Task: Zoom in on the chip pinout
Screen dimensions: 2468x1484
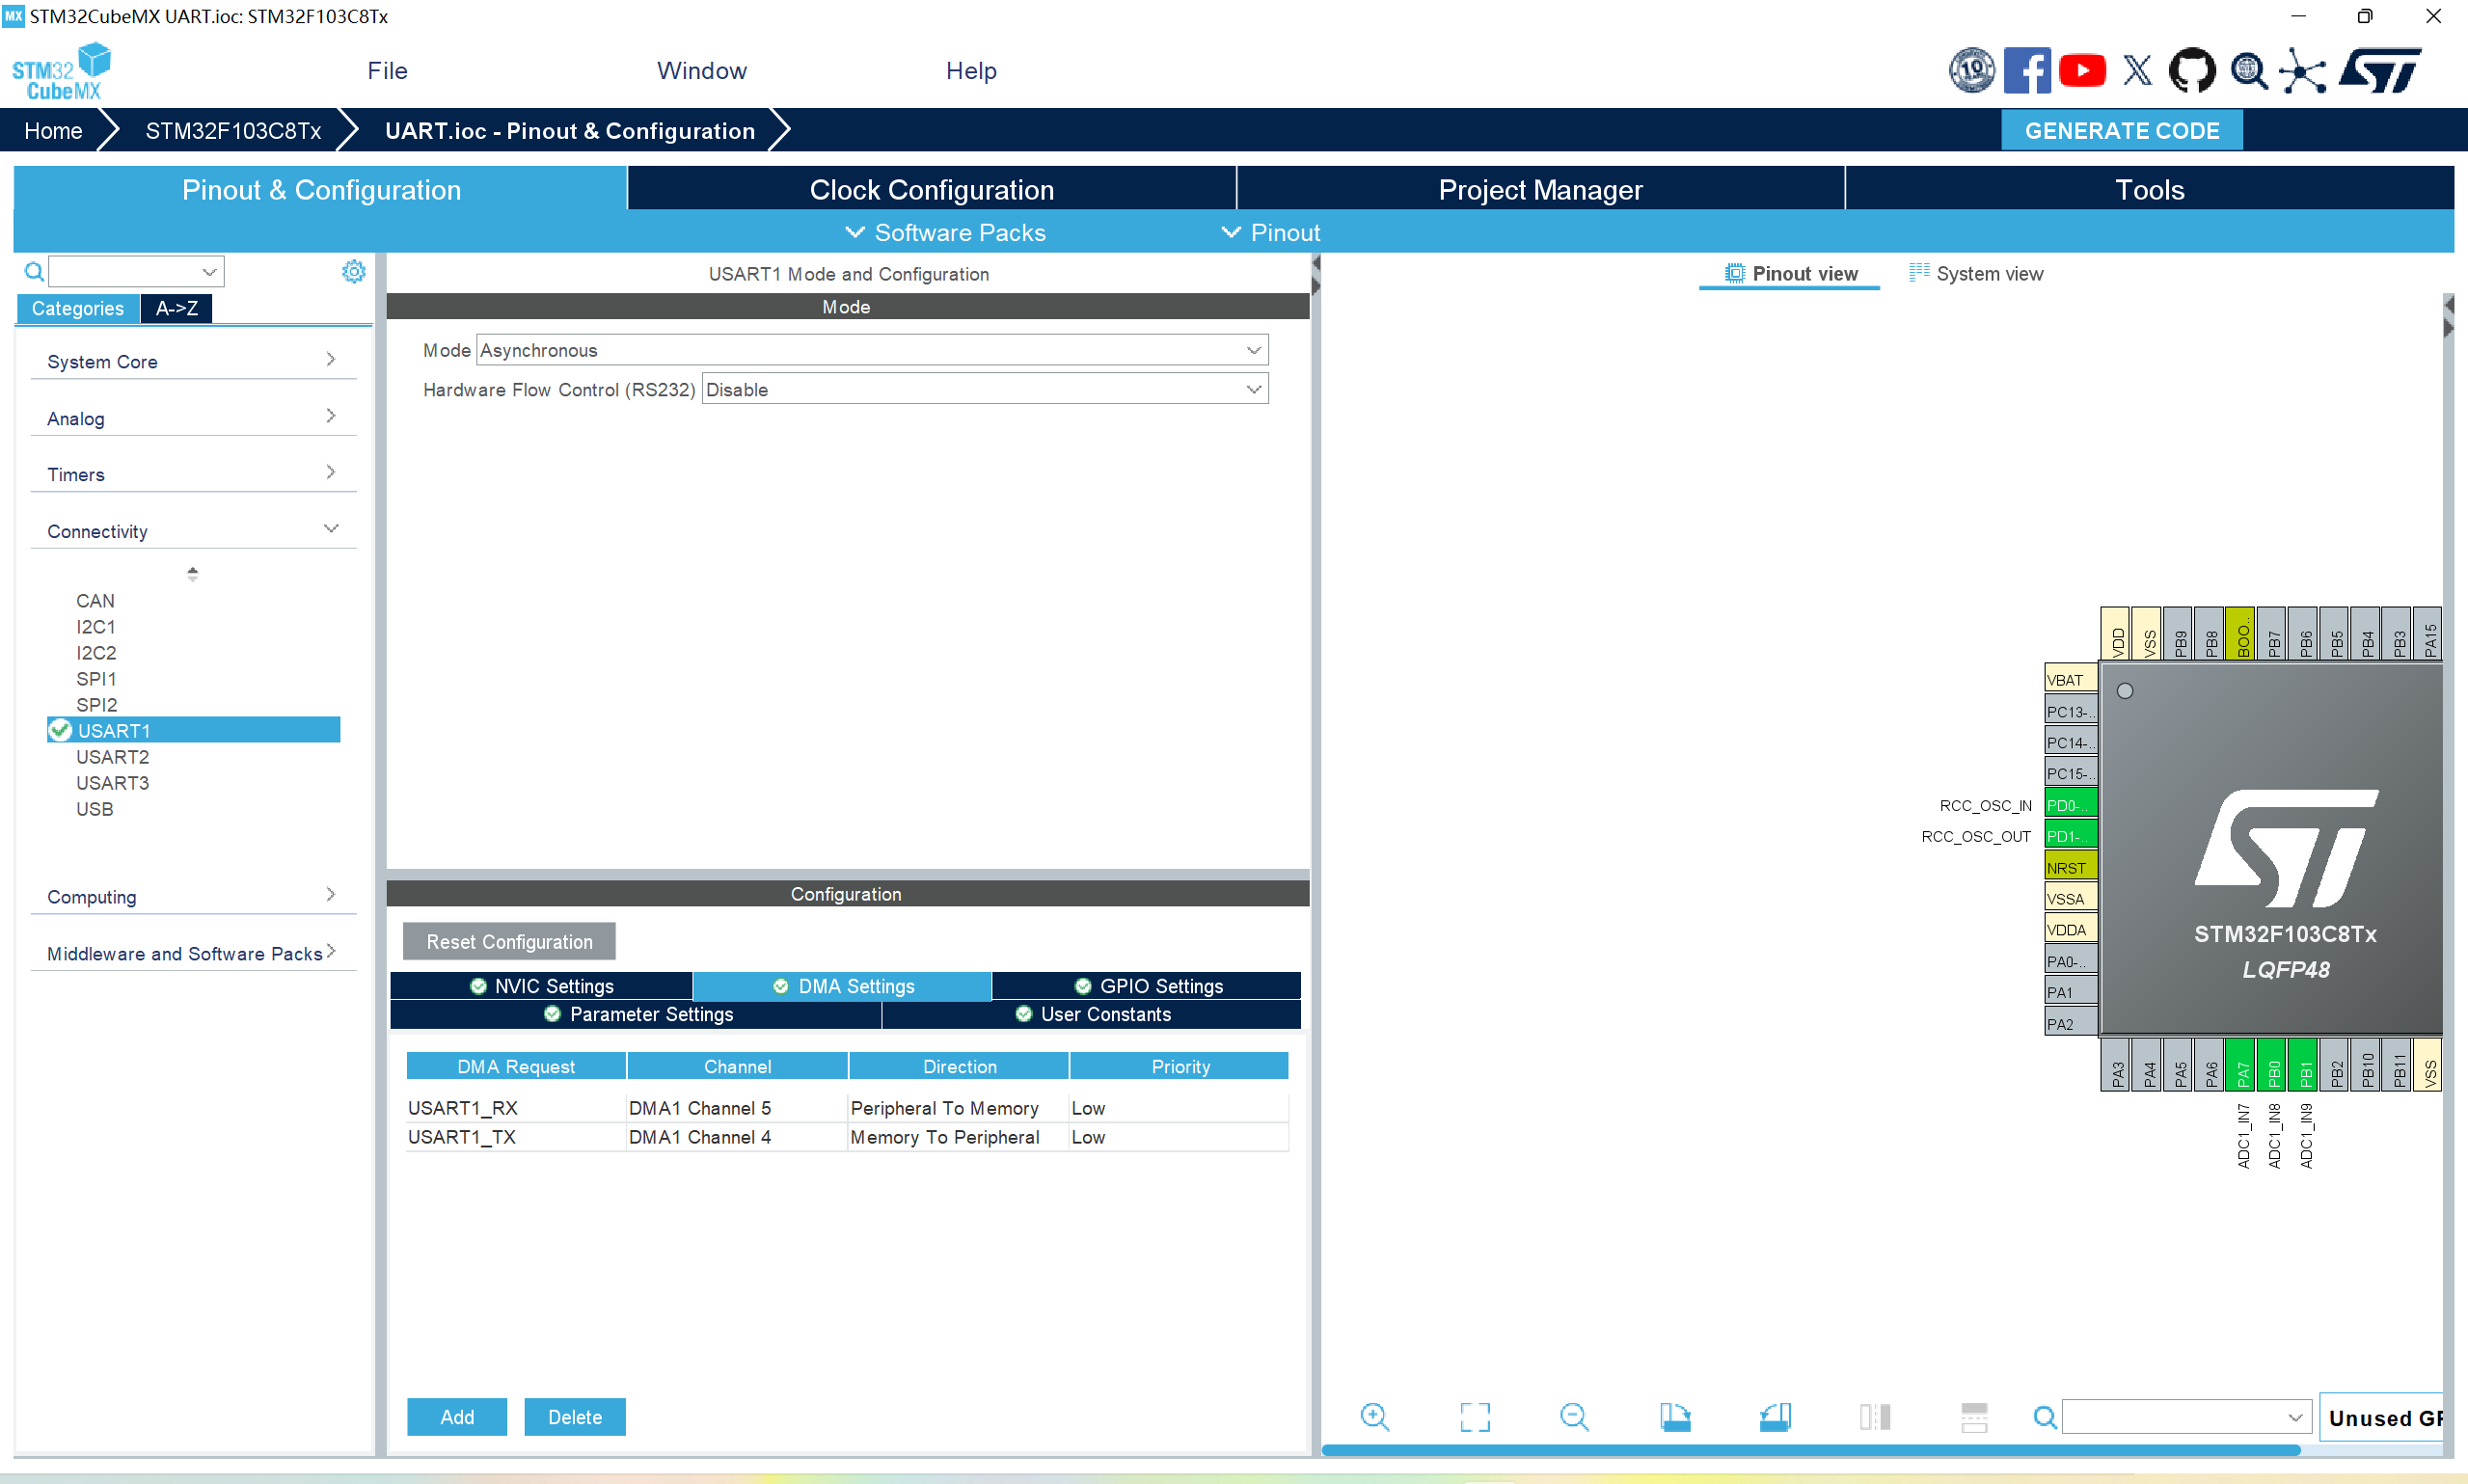Action: pos(1375,1416)
